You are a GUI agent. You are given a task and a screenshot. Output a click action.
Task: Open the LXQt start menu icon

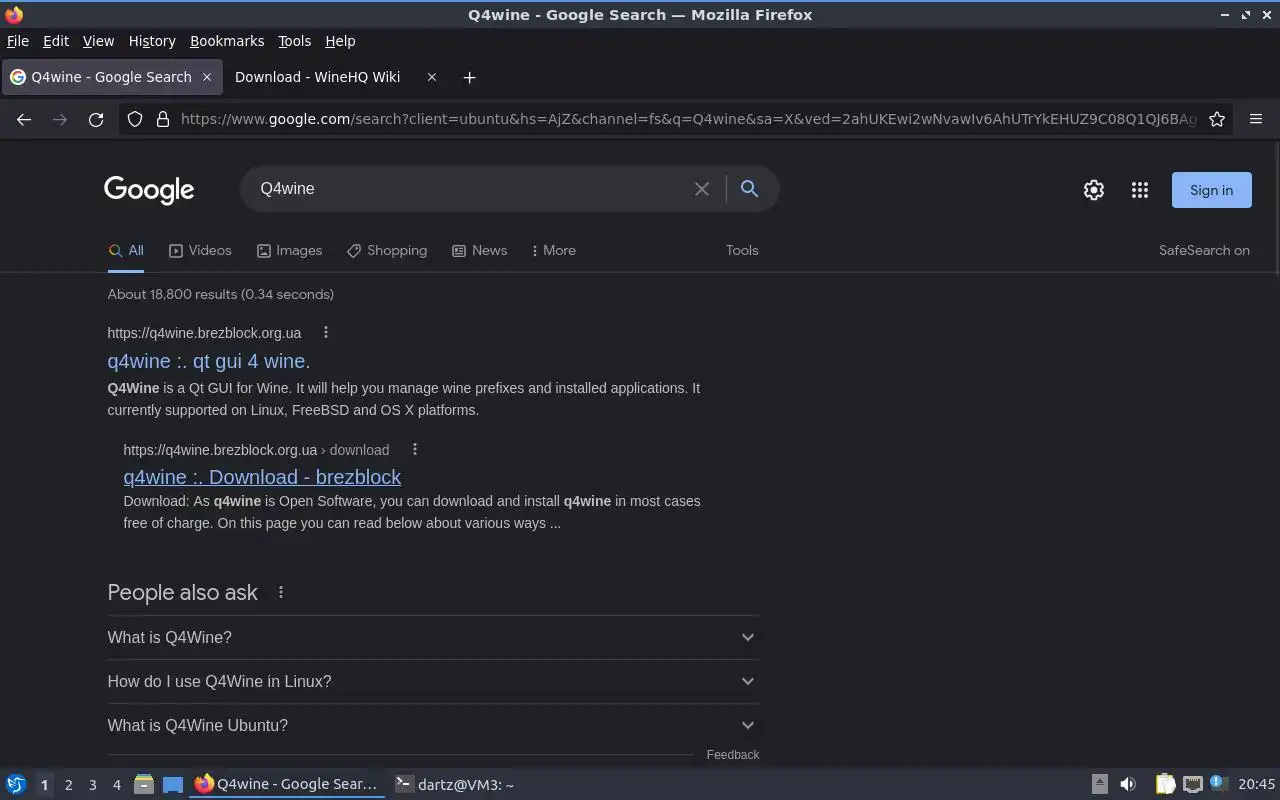[x=16, y=785]
